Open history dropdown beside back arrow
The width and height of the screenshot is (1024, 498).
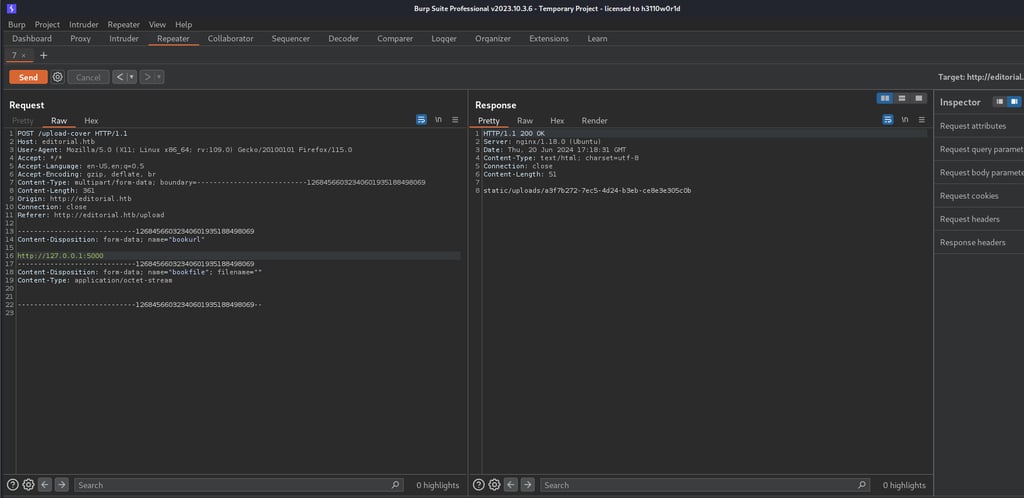(132, 77)
